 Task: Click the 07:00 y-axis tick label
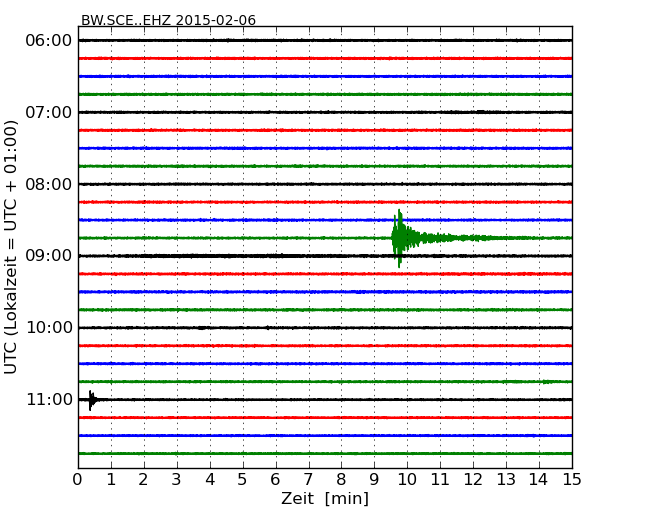pyautogui.click(x=49, y=112)
